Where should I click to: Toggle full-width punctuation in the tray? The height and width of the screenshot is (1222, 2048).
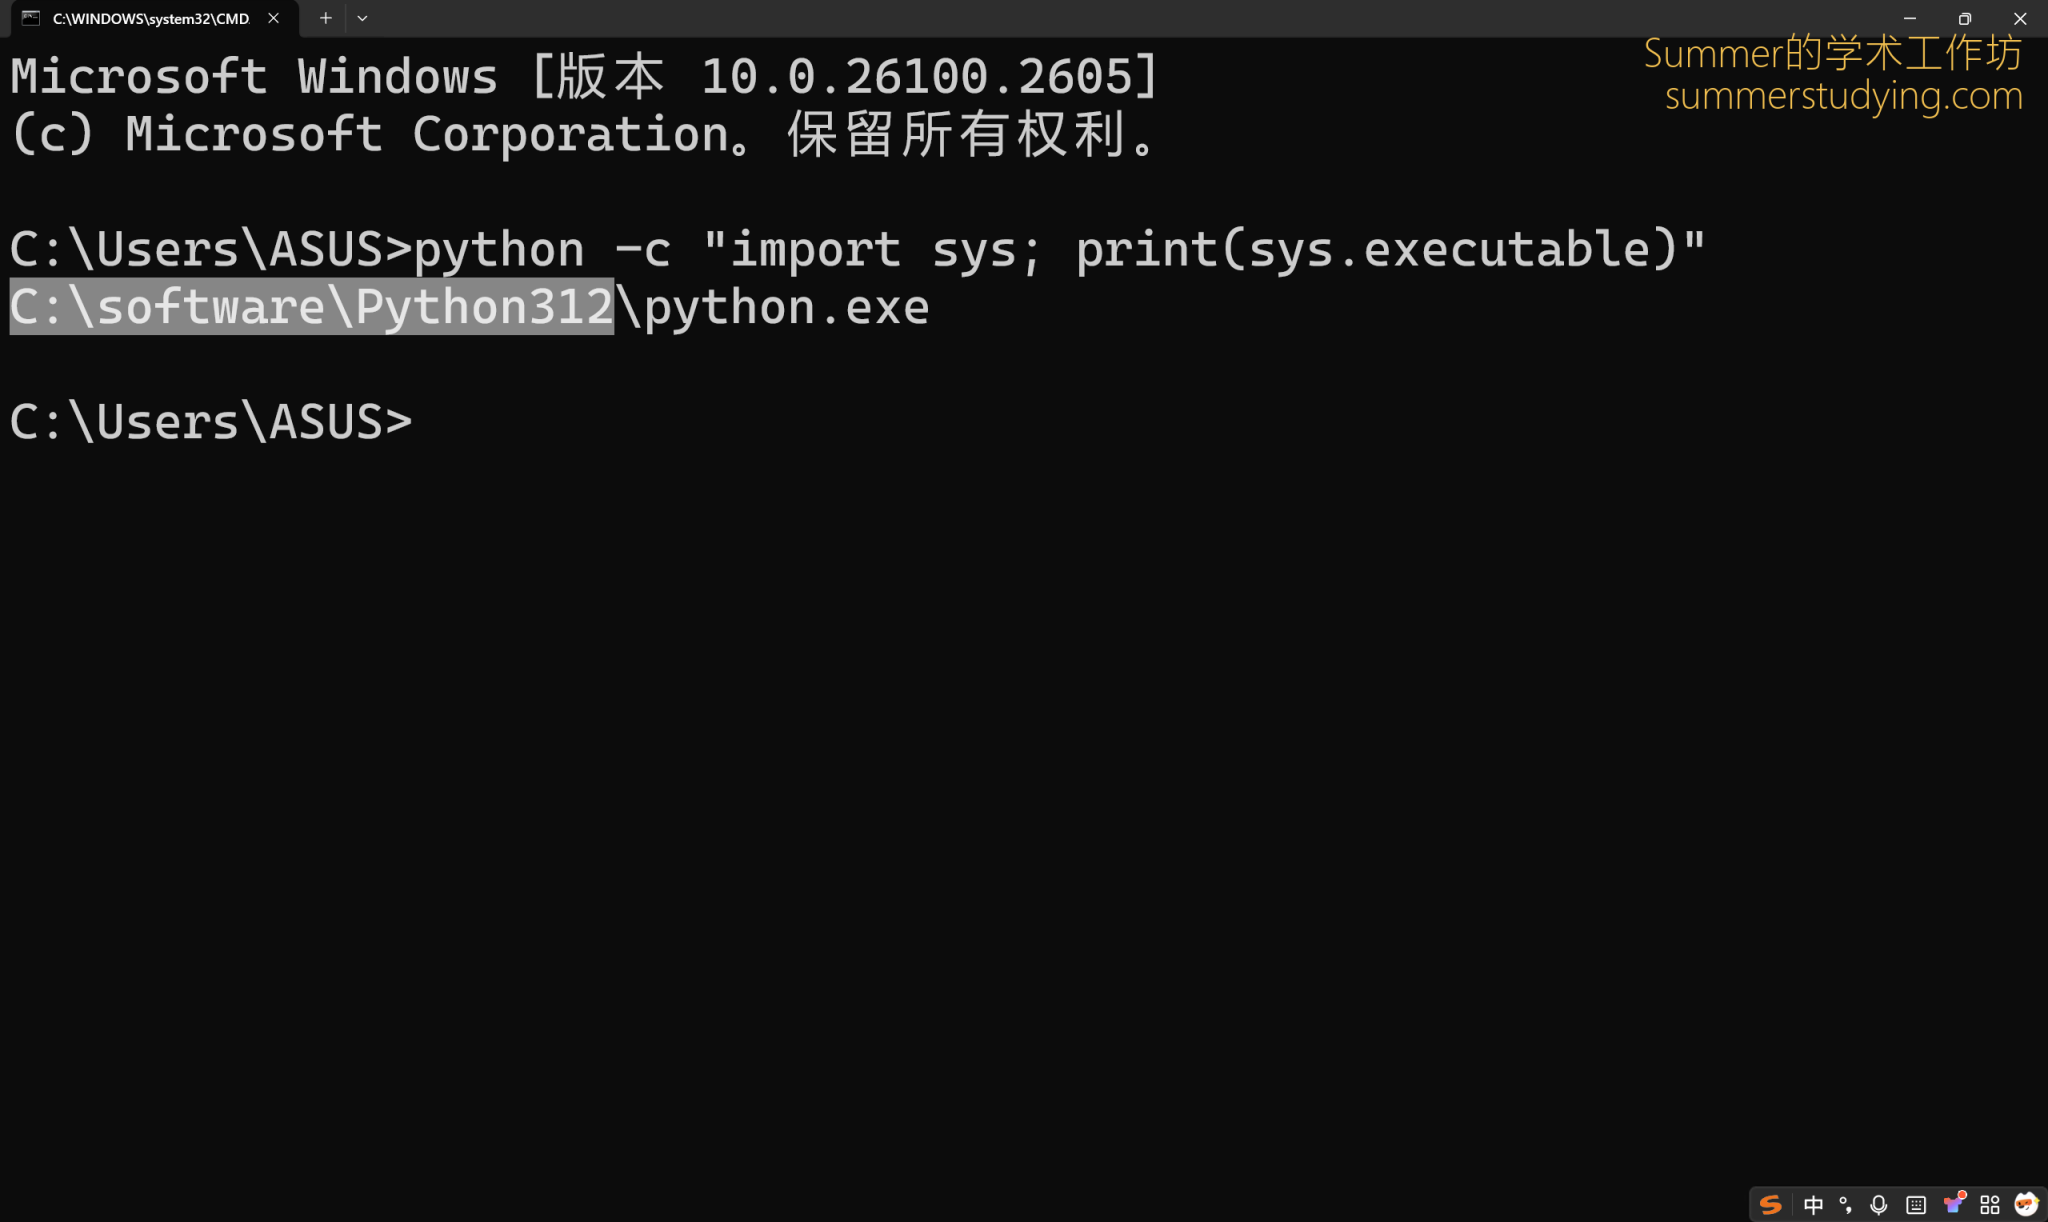click(x=1845, y=1205)
